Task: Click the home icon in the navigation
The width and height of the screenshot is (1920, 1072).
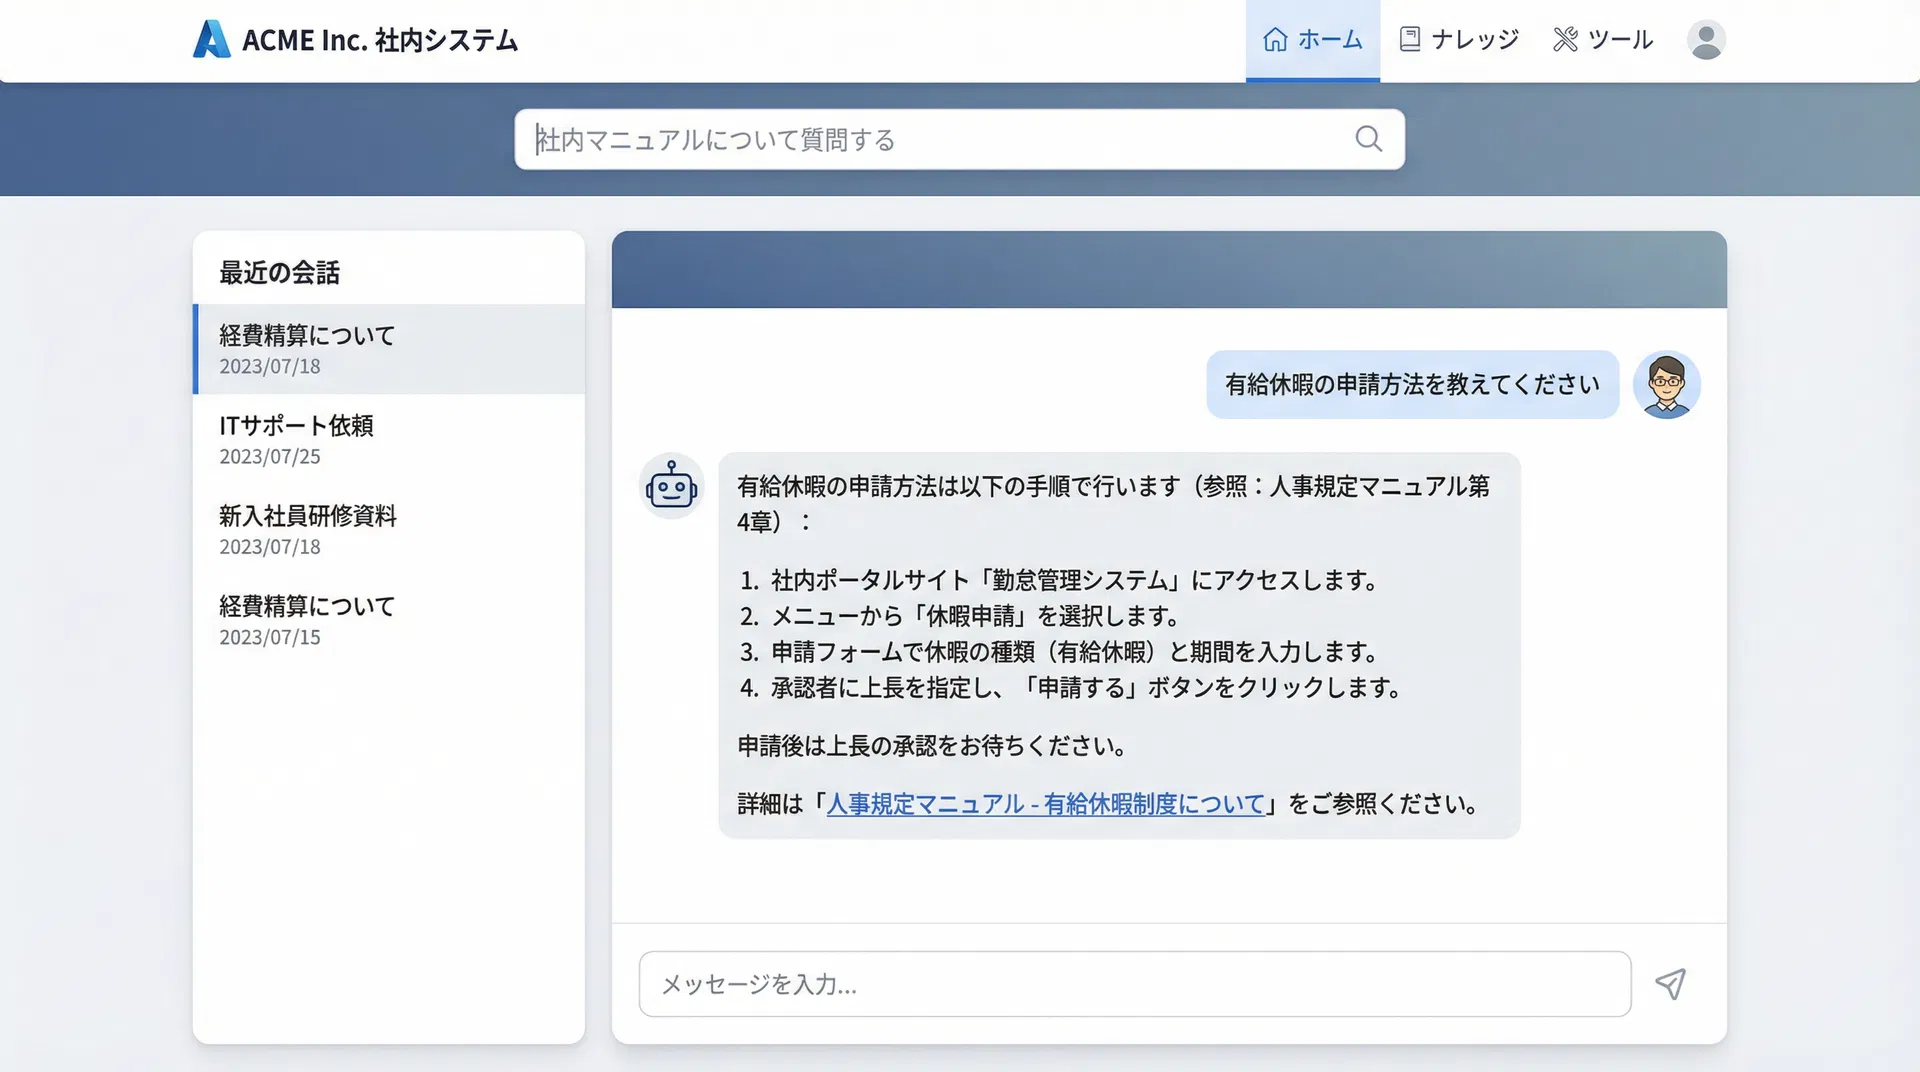Action: click(x=1274, y=39)
